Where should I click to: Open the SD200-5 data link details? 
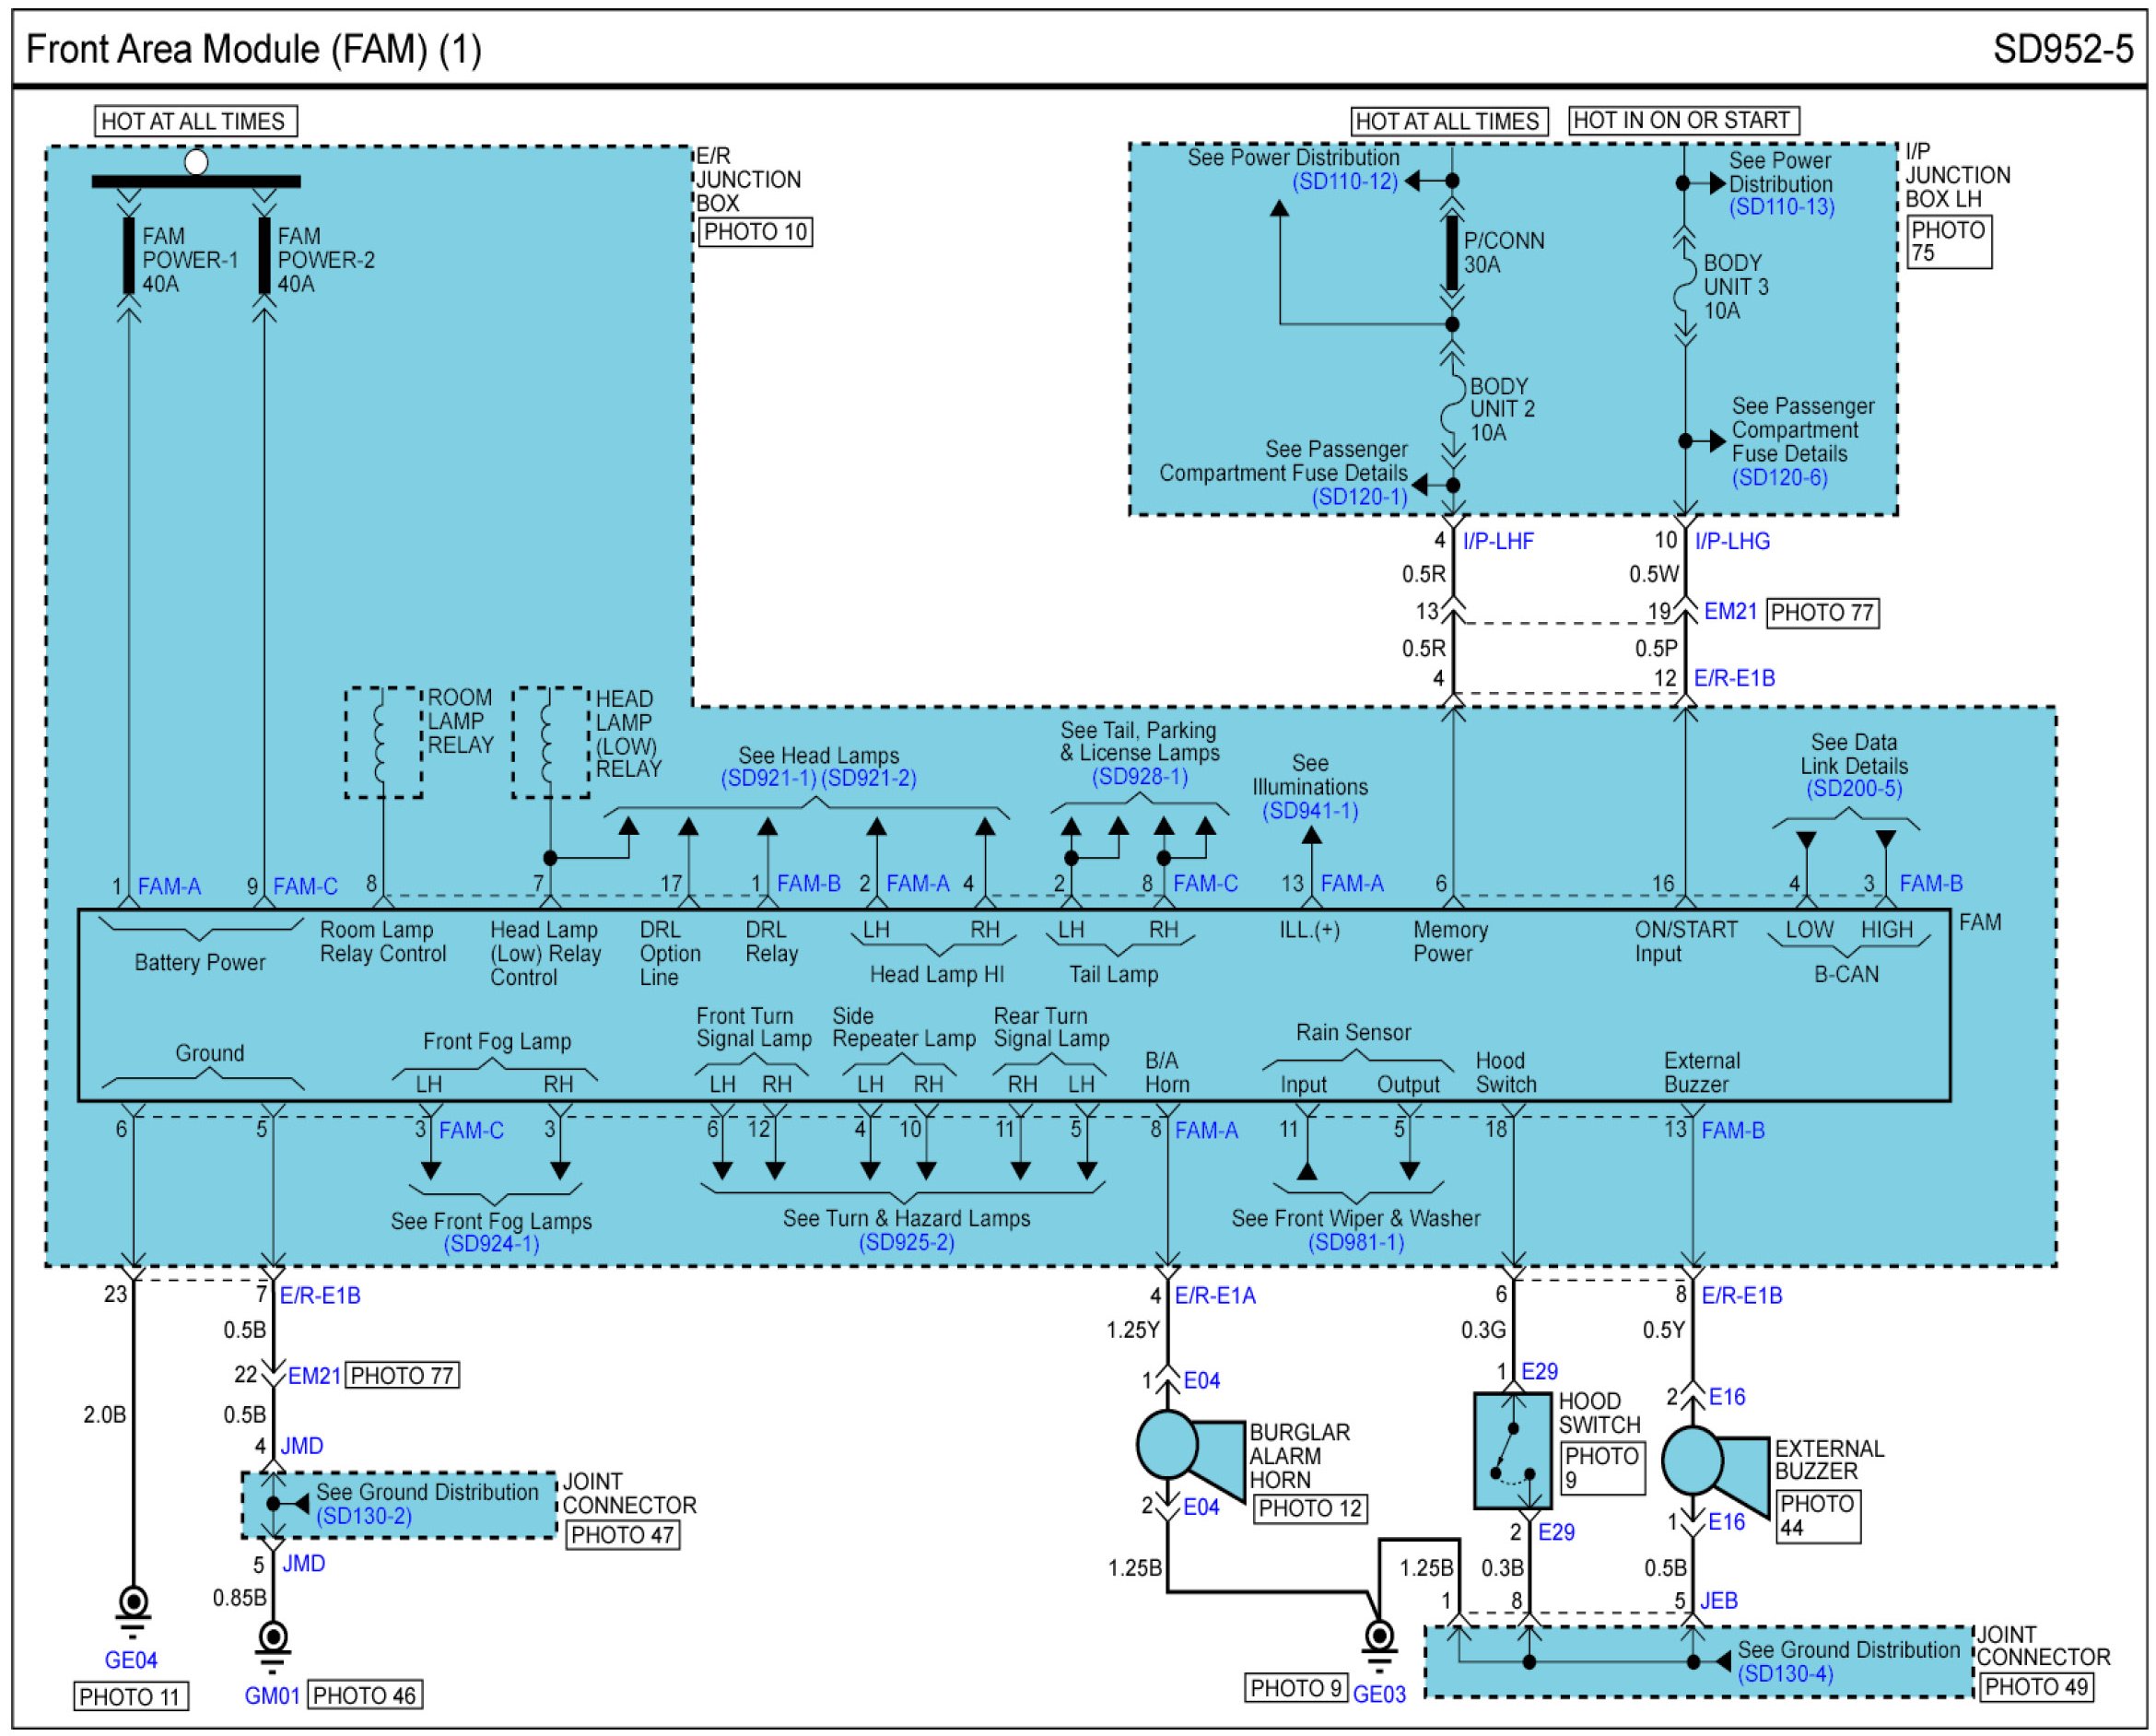click(1853, 789)
